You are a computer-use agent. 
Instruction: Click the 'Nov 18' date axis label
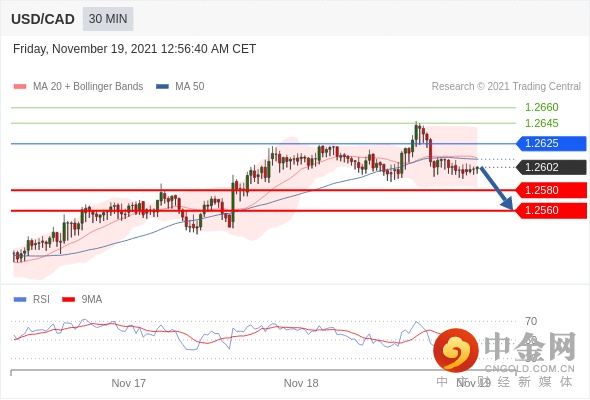pos(301,383)
